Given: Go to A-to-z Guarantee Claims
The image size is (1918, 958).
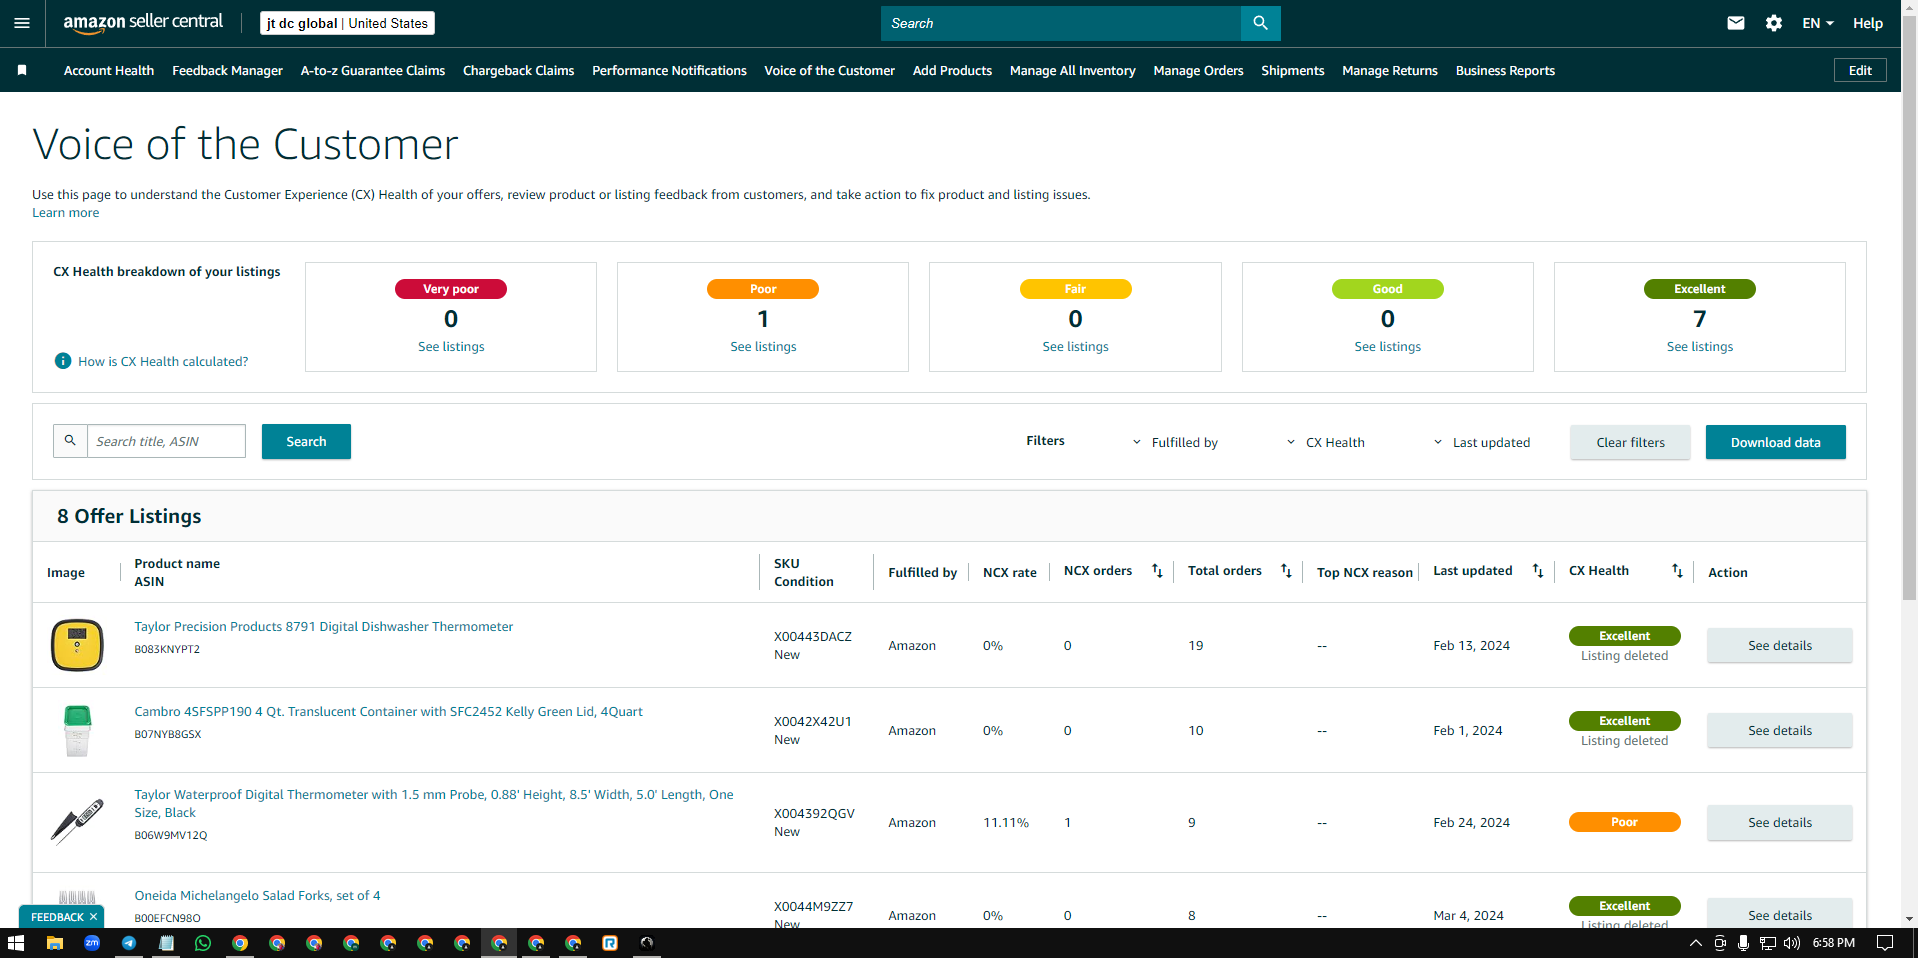Looking at the screenshot, I should point(373,70).
